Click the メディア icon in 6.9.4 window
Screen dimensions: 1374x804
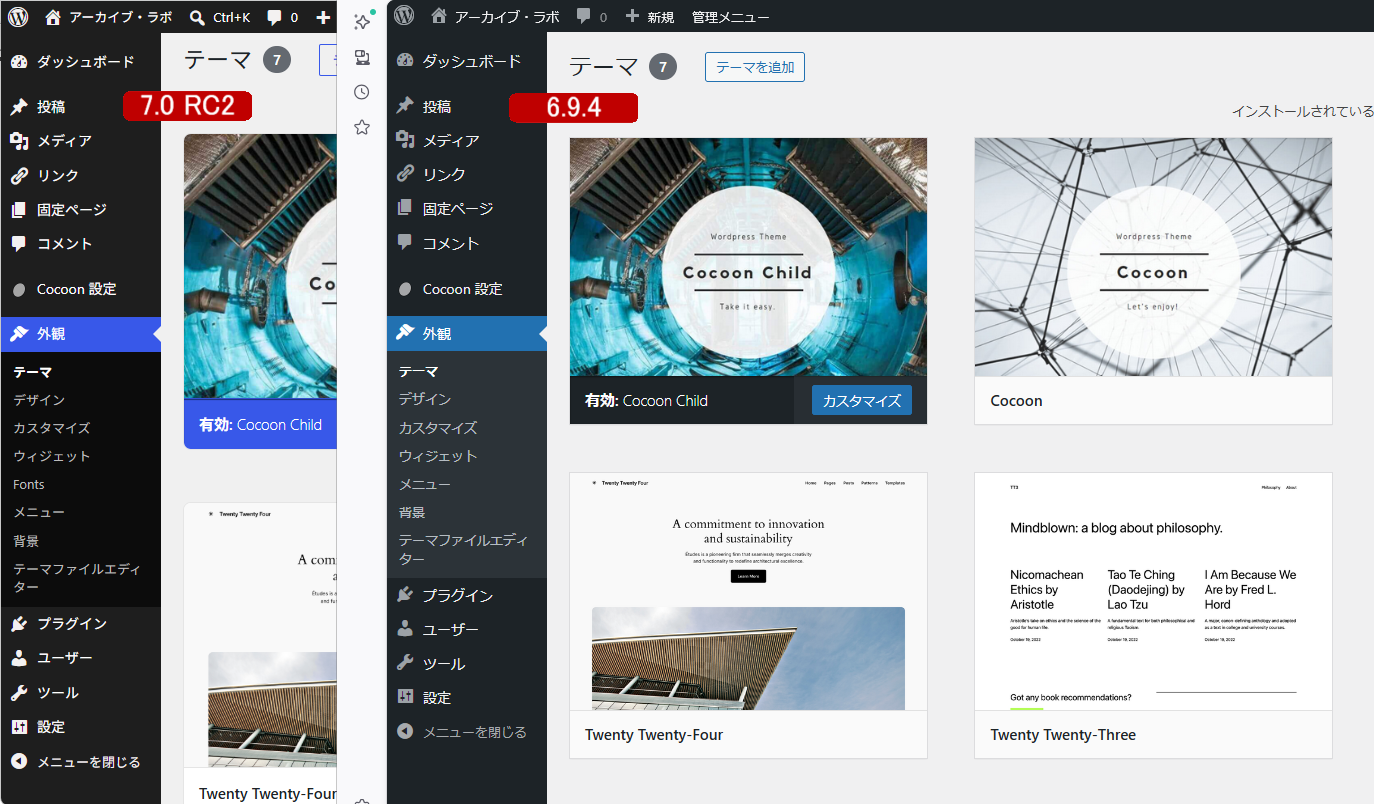point(404,140)
